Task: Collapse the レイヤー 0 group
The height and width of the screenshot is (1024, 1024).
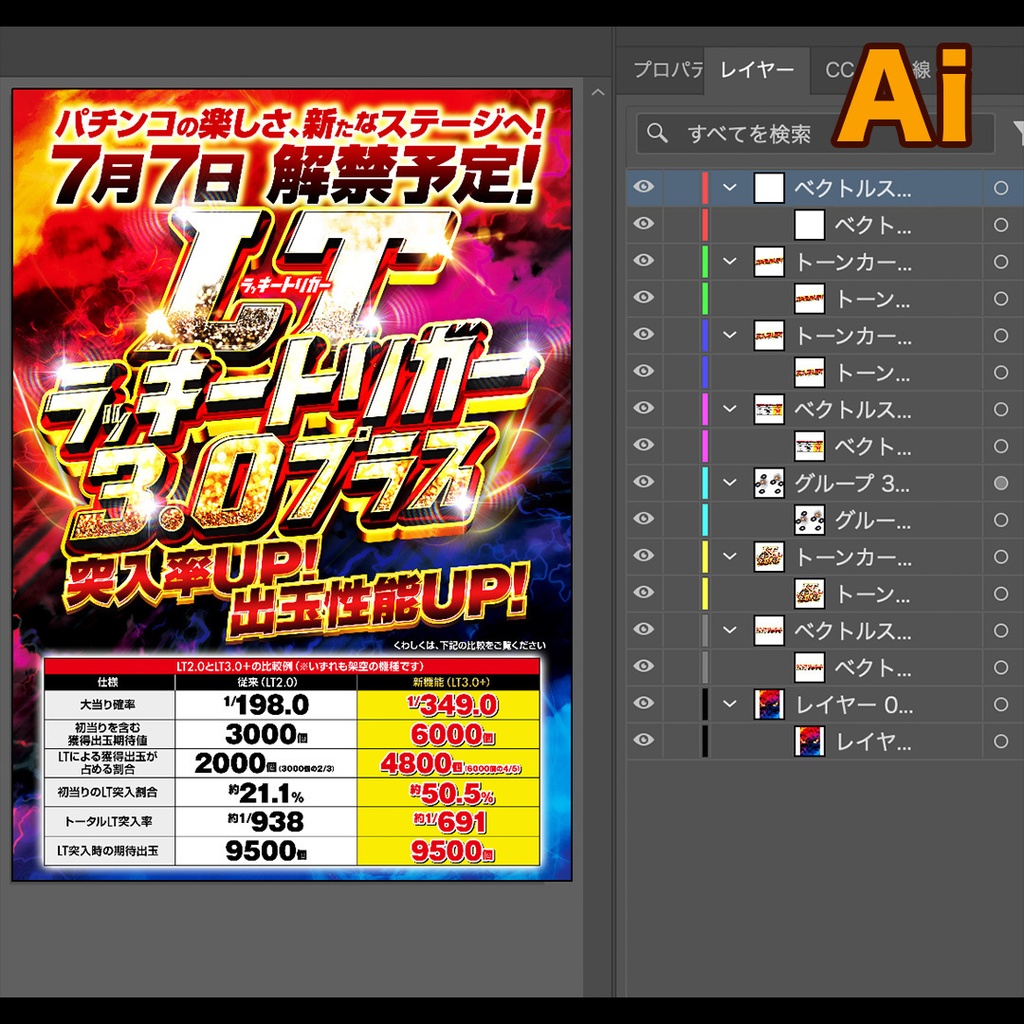Action: coord(728,703)
